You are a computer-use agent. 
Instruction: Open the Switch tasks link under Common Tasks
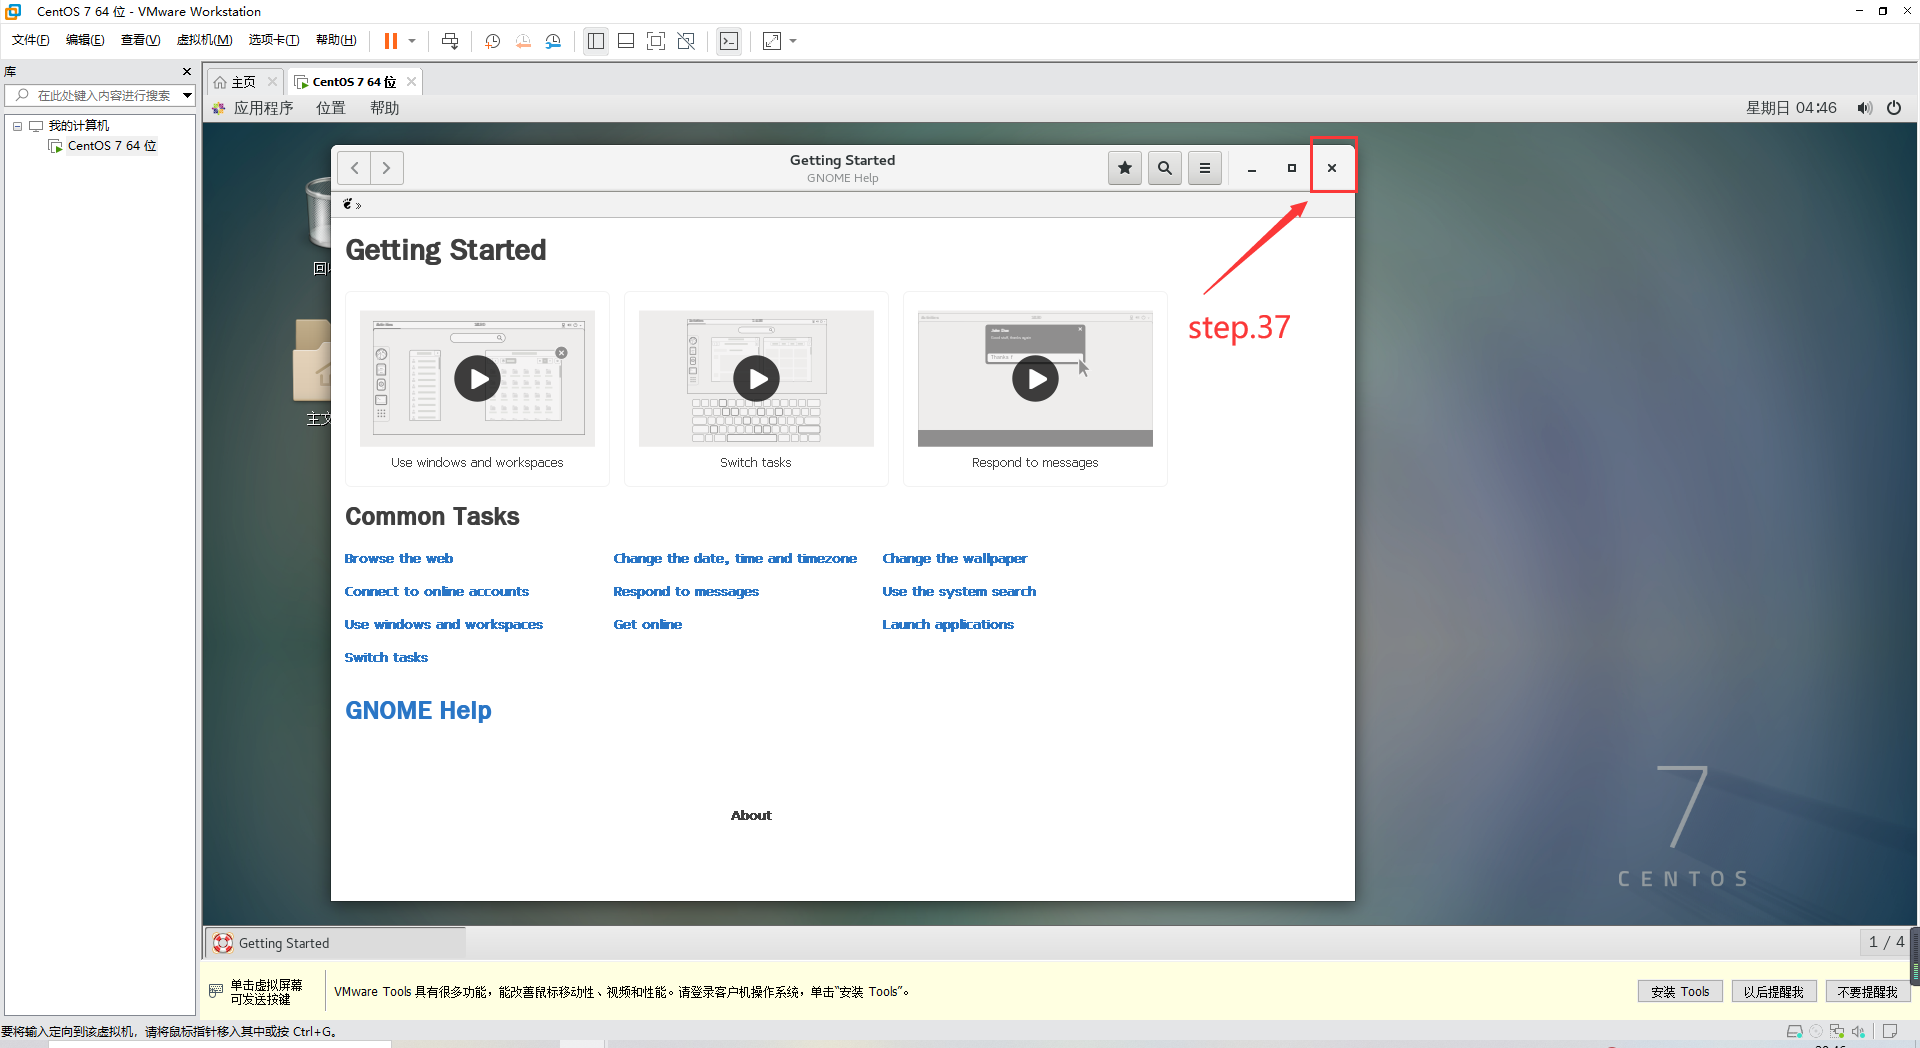(x=386, y=657)
